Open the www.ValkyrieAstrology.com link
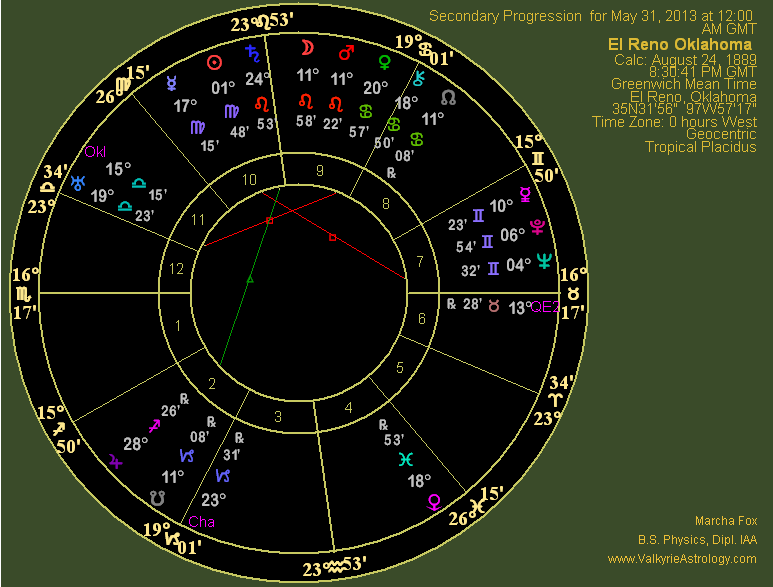Screen dimensions: 773x587 pyautogui.click(x=682, y=558)
